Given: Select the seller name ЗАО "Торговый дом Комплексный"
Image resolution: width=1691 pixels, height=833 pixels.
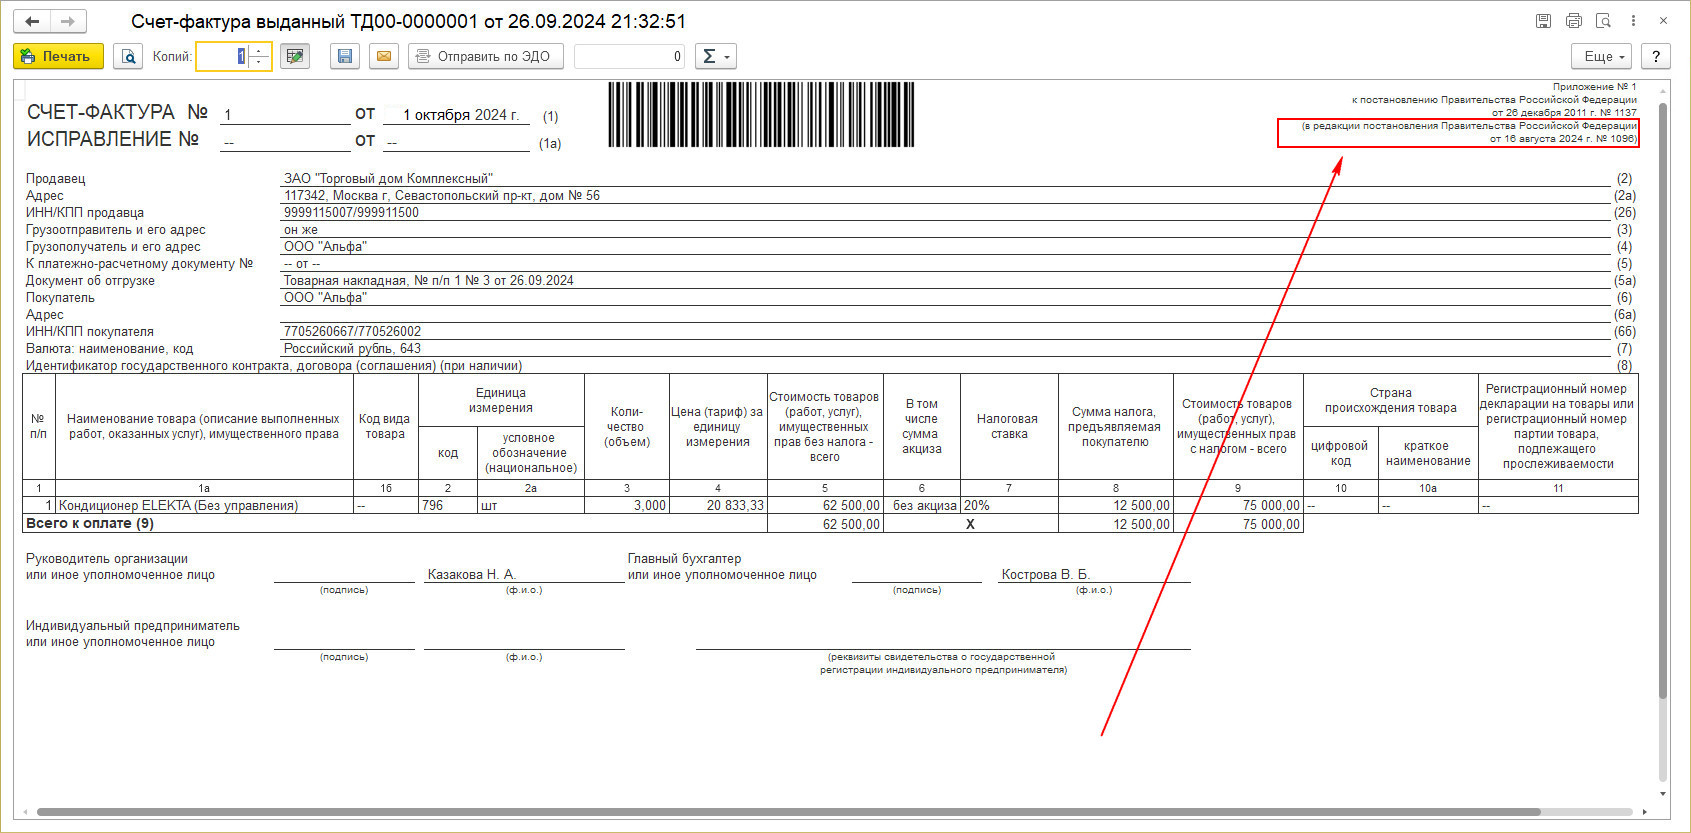Looking at the screenshot, I should [x=388, y=179].
